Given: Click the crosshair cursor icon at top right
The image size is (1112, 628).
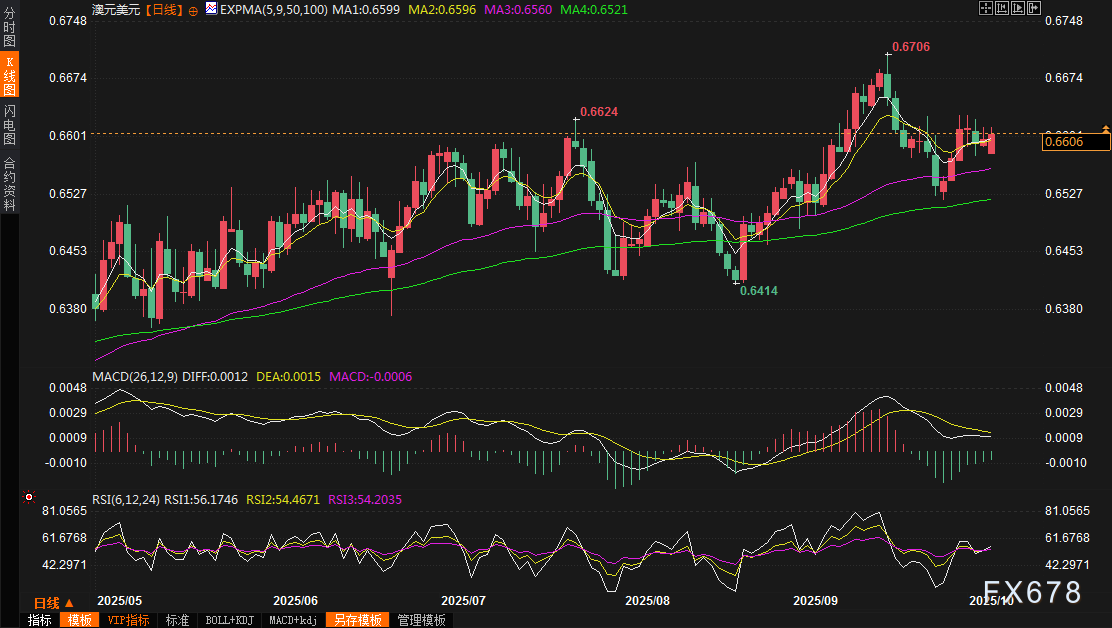Looking at the screenshot, I should [x=986, y=8].
